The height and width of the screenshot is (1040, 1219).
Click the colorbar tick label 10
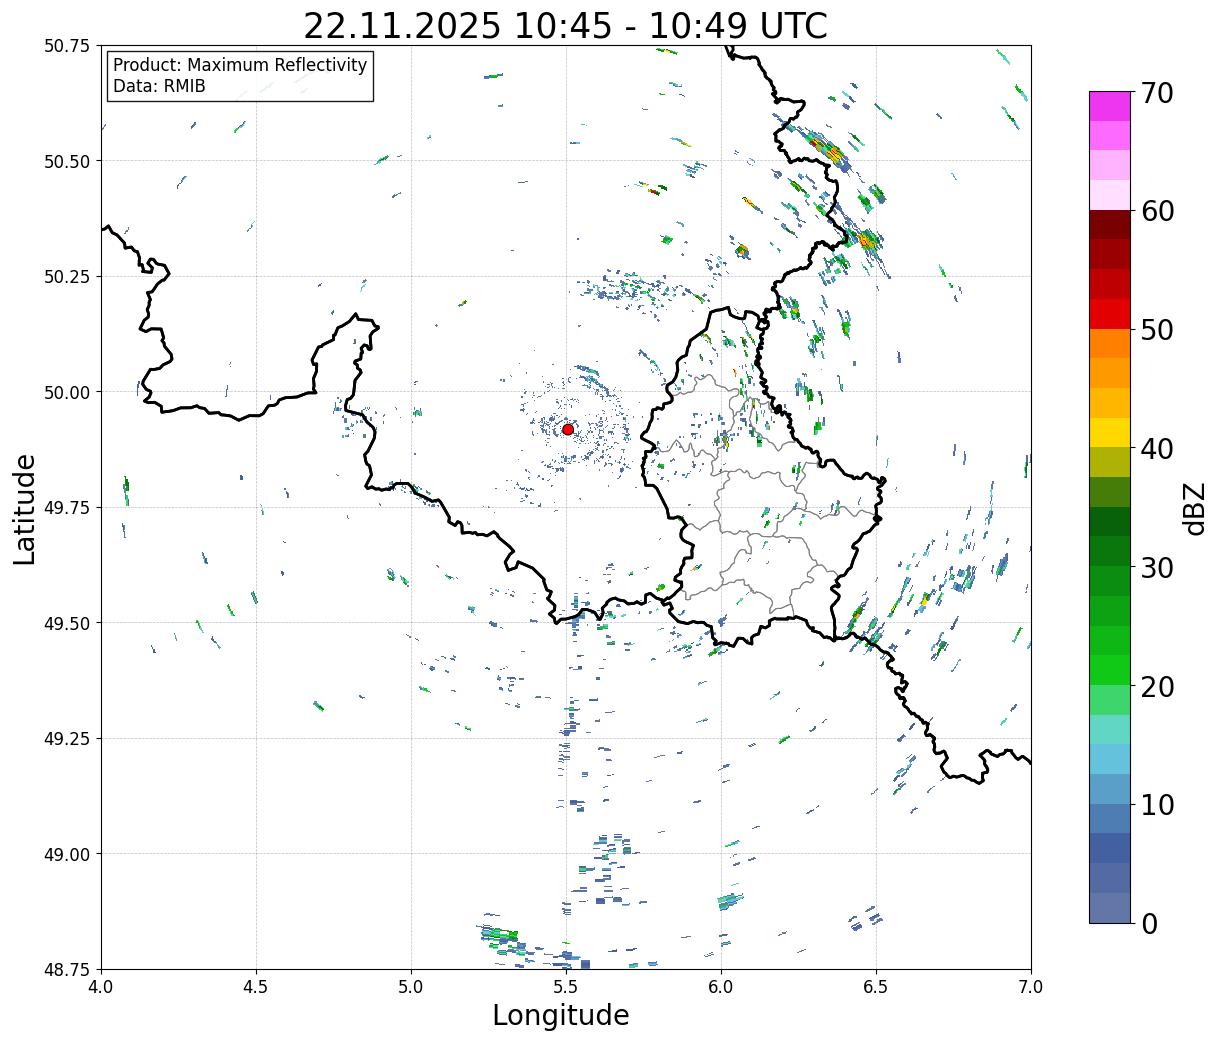click(x=1157, y=805)
